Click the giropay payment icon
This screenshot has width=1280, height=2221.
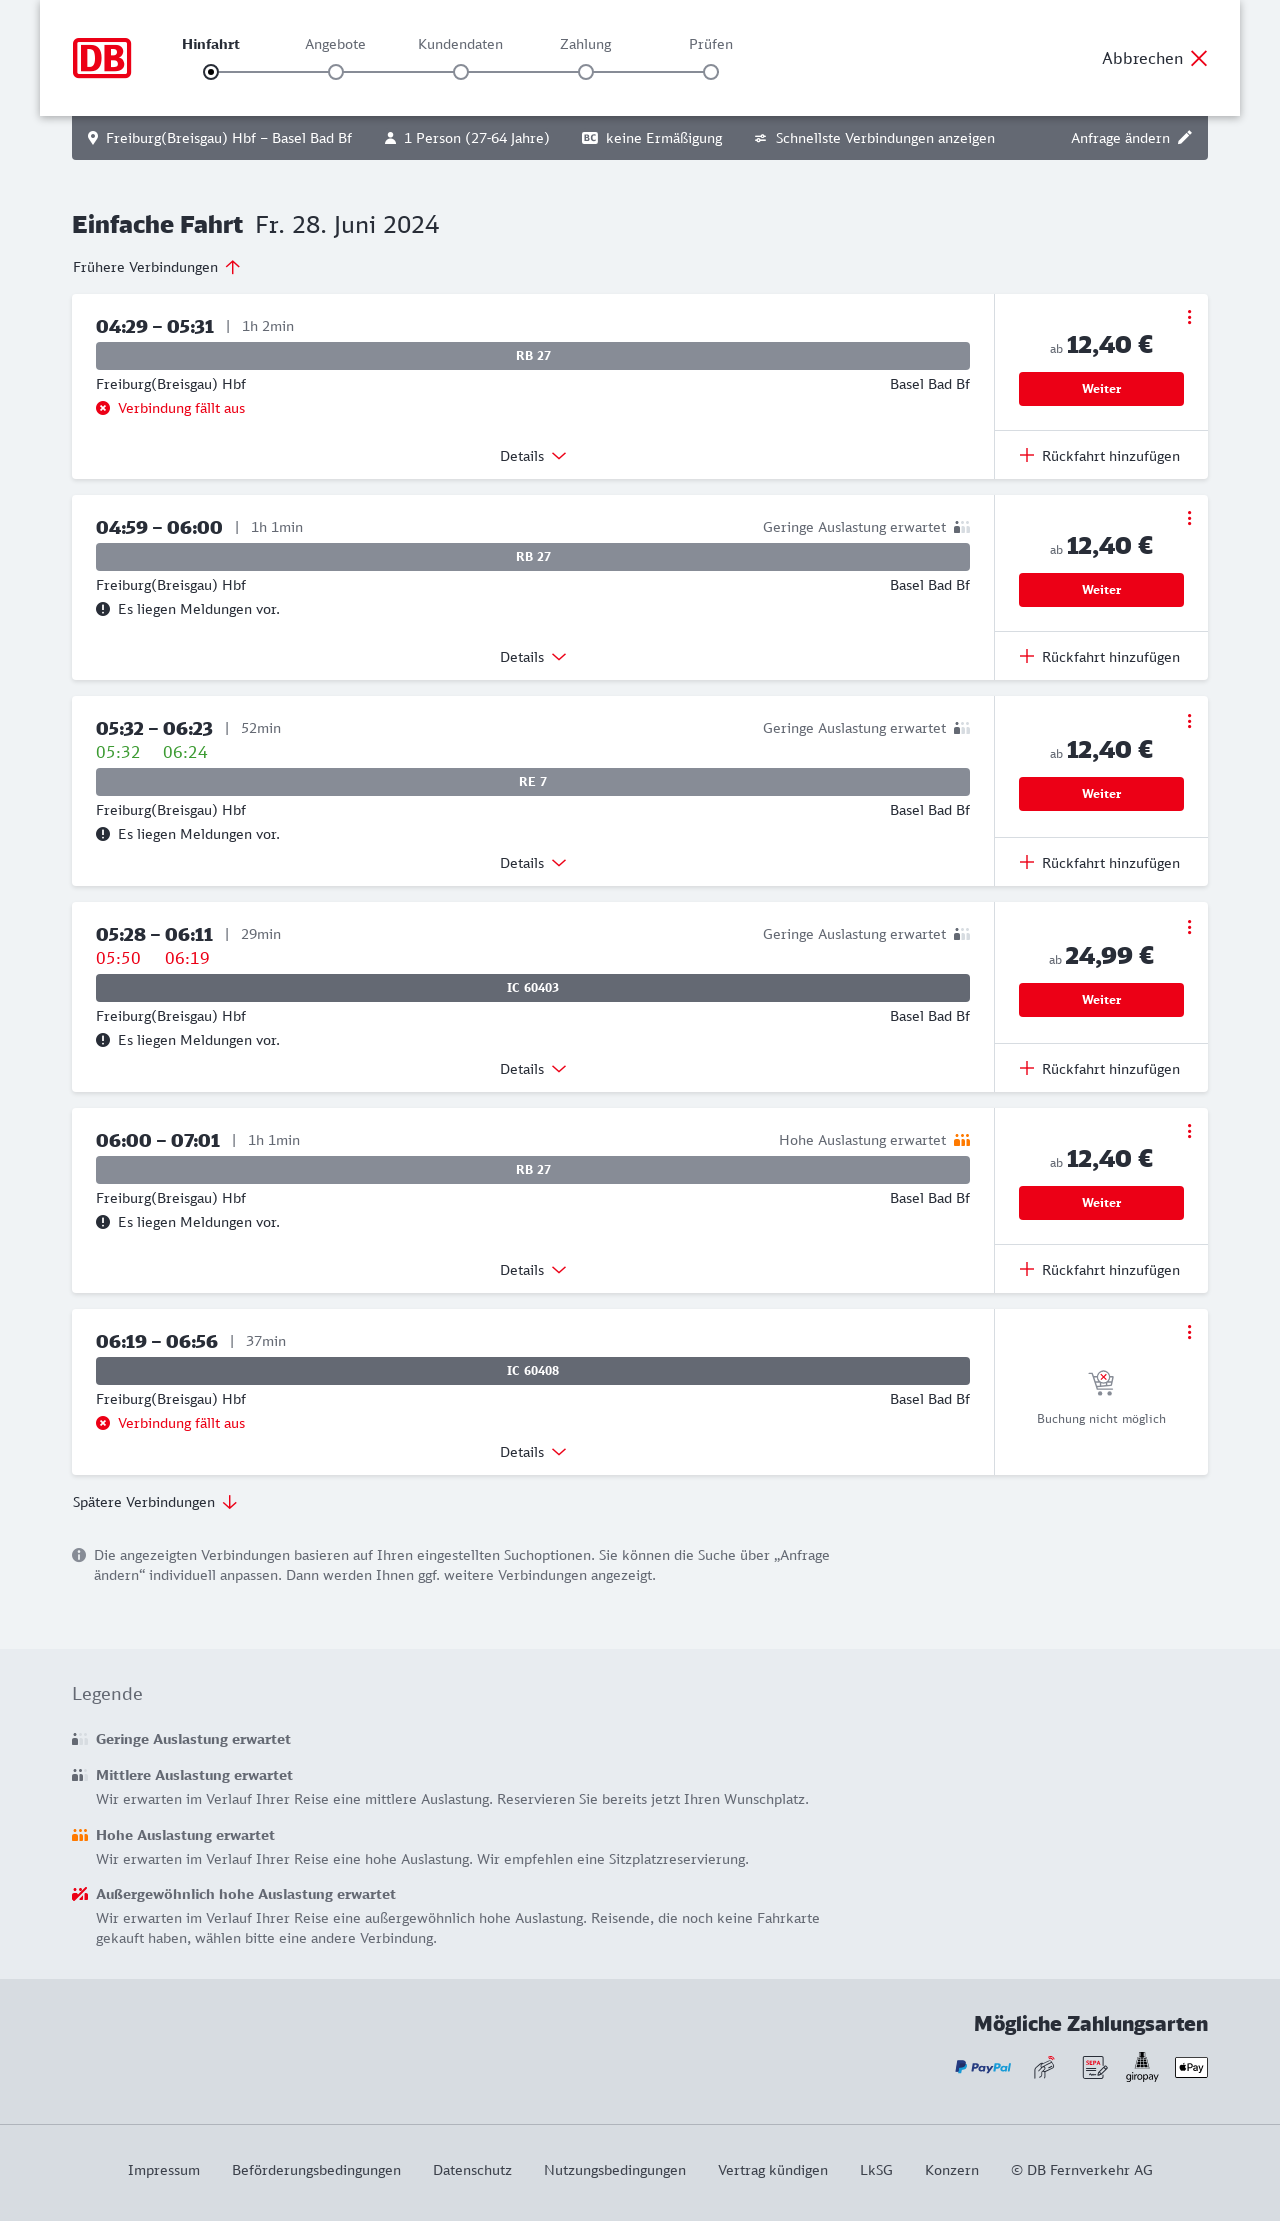point(1142,2067)
